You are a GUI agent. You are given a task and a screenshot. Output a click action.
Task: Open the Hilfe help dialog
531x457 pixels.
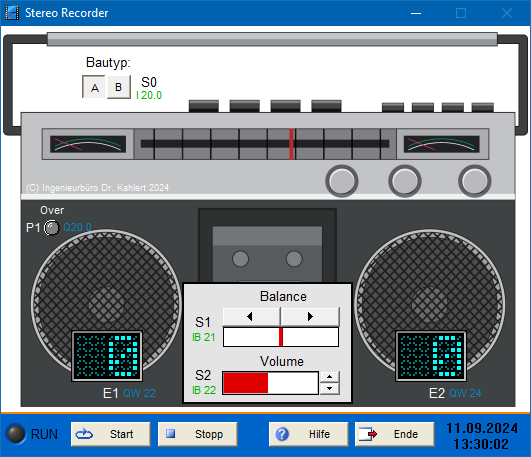[x=309, y=434]
